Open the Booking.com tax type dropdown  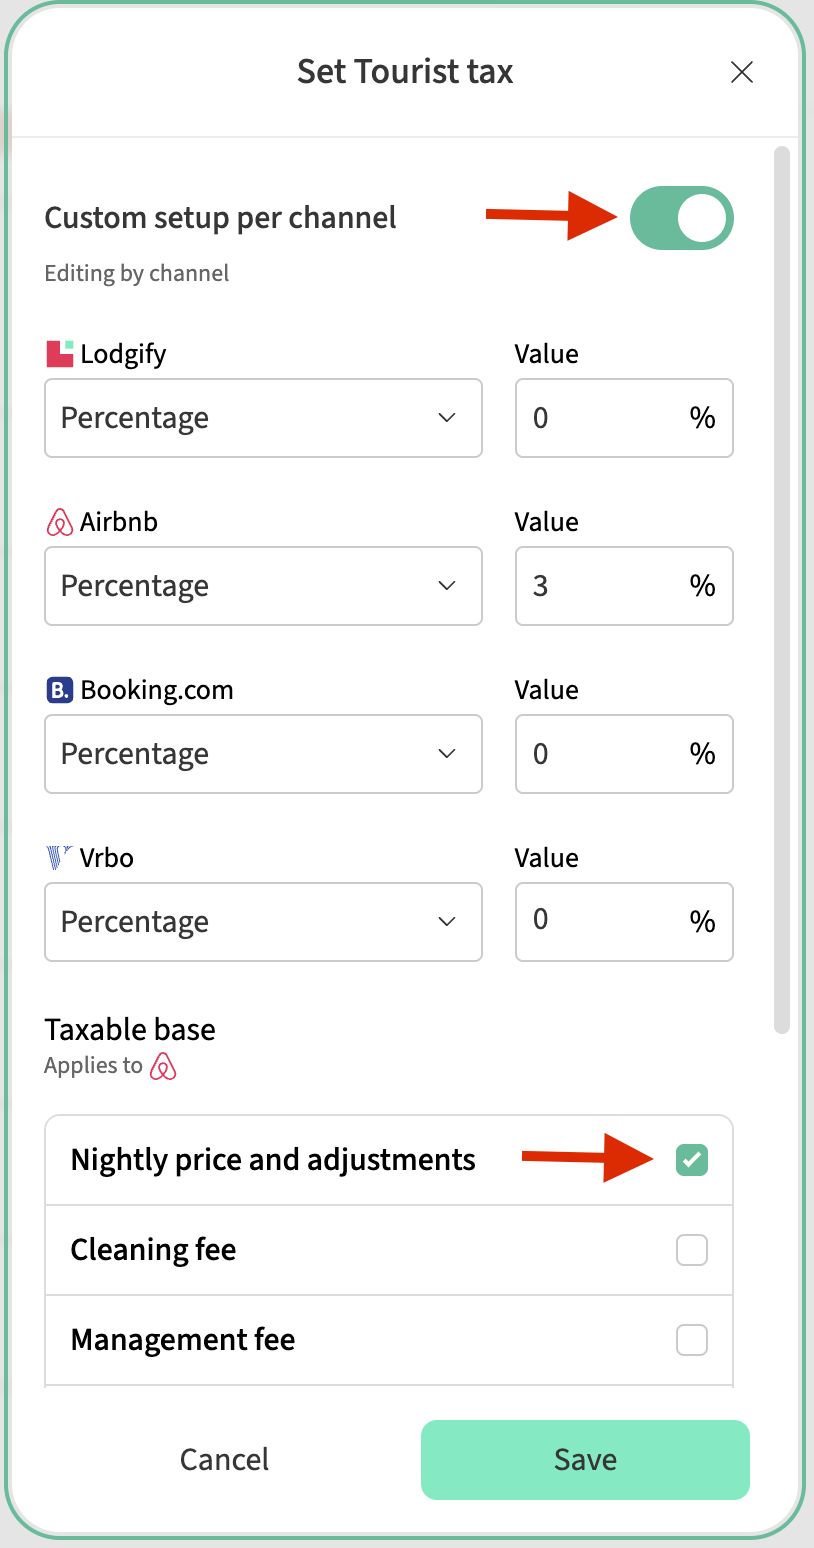tap(263, 754)
